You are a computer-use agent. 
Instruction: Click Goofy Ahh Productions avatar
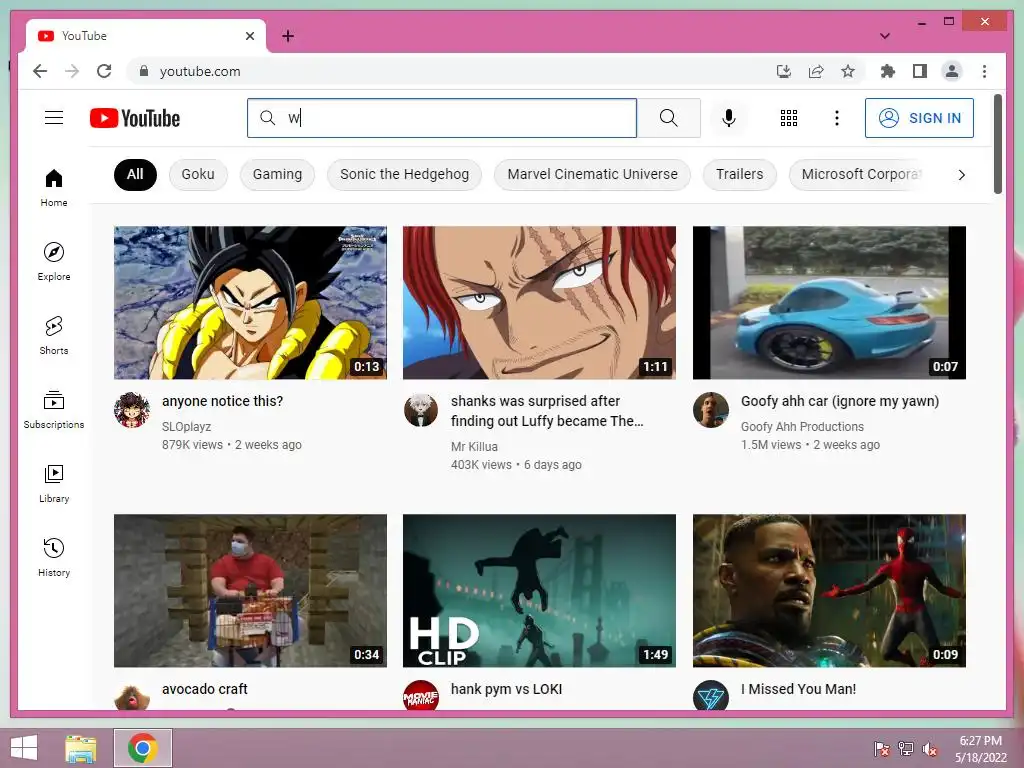[x=711, y=410]
